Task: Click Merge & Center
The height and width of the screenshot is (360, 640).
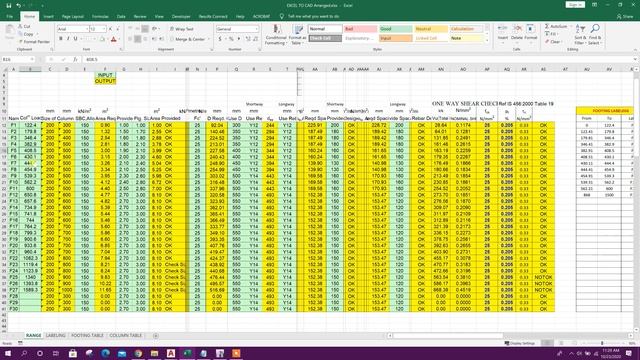Action: pos(187,39)
